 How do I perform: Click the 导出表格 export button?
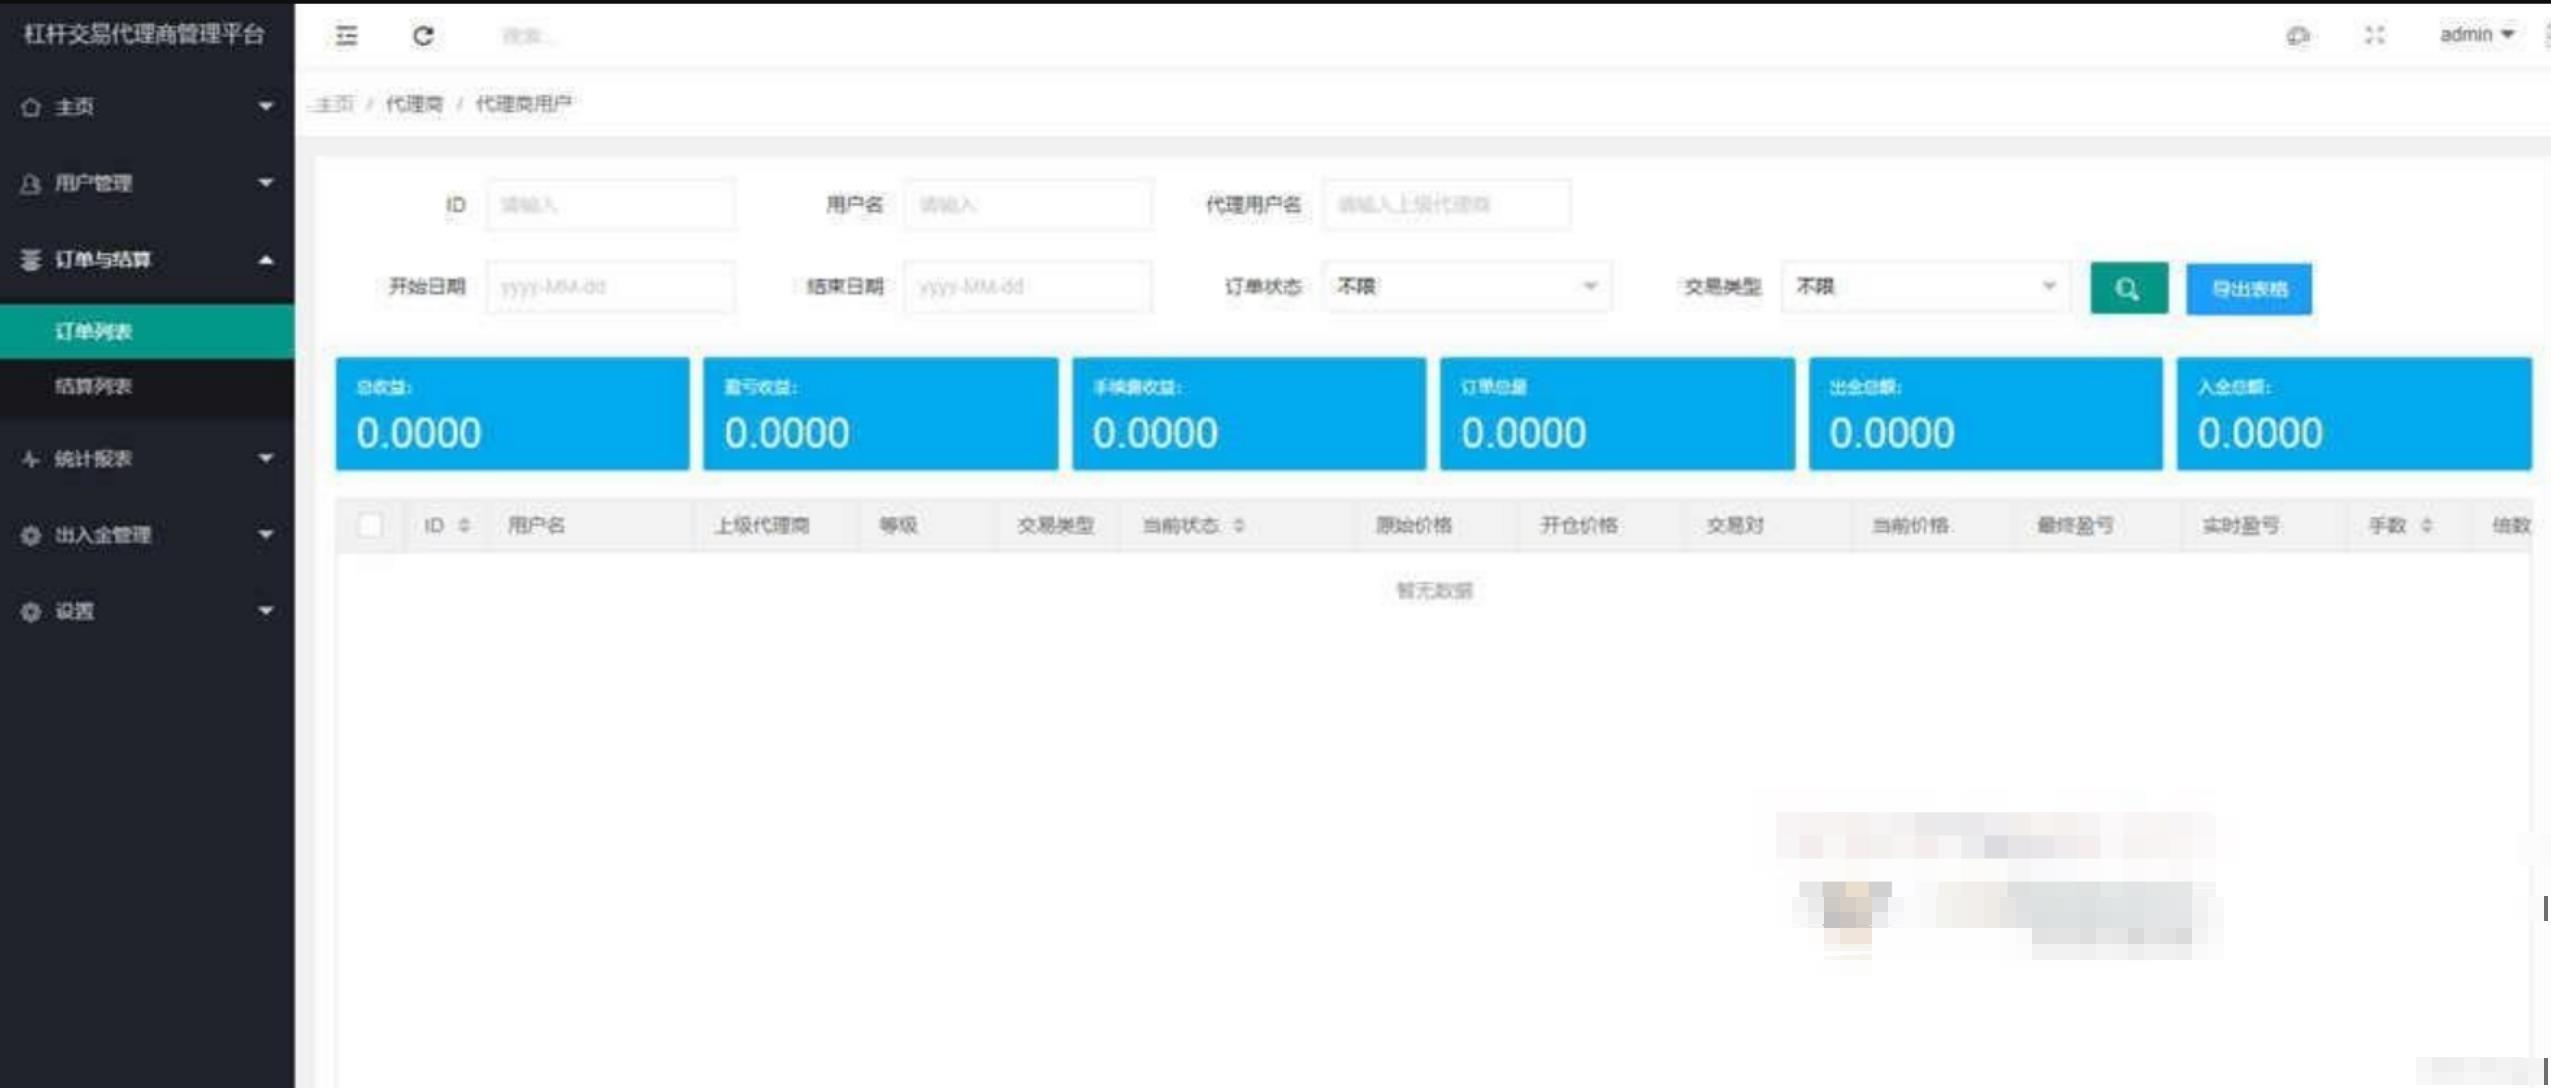2248,289
